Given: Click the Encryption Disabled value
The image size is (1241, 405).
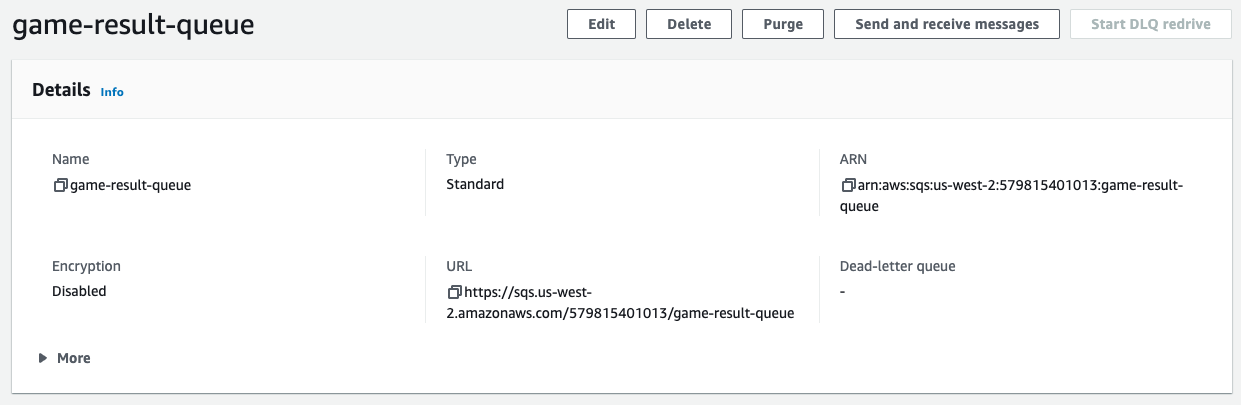Looking at the screenshot, I should [x=79, y=291].
